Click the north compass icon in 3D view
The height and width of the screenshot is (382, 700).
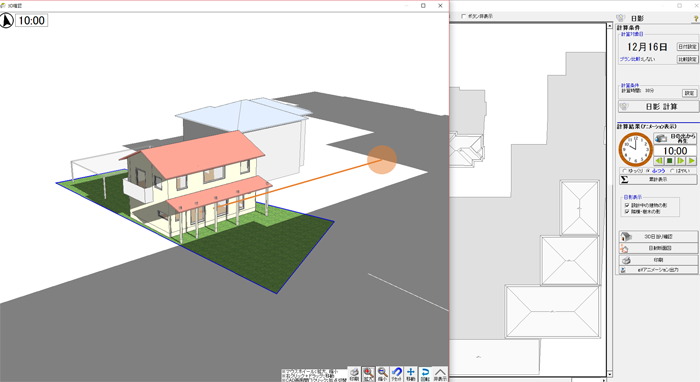click(x=7, y=21)
